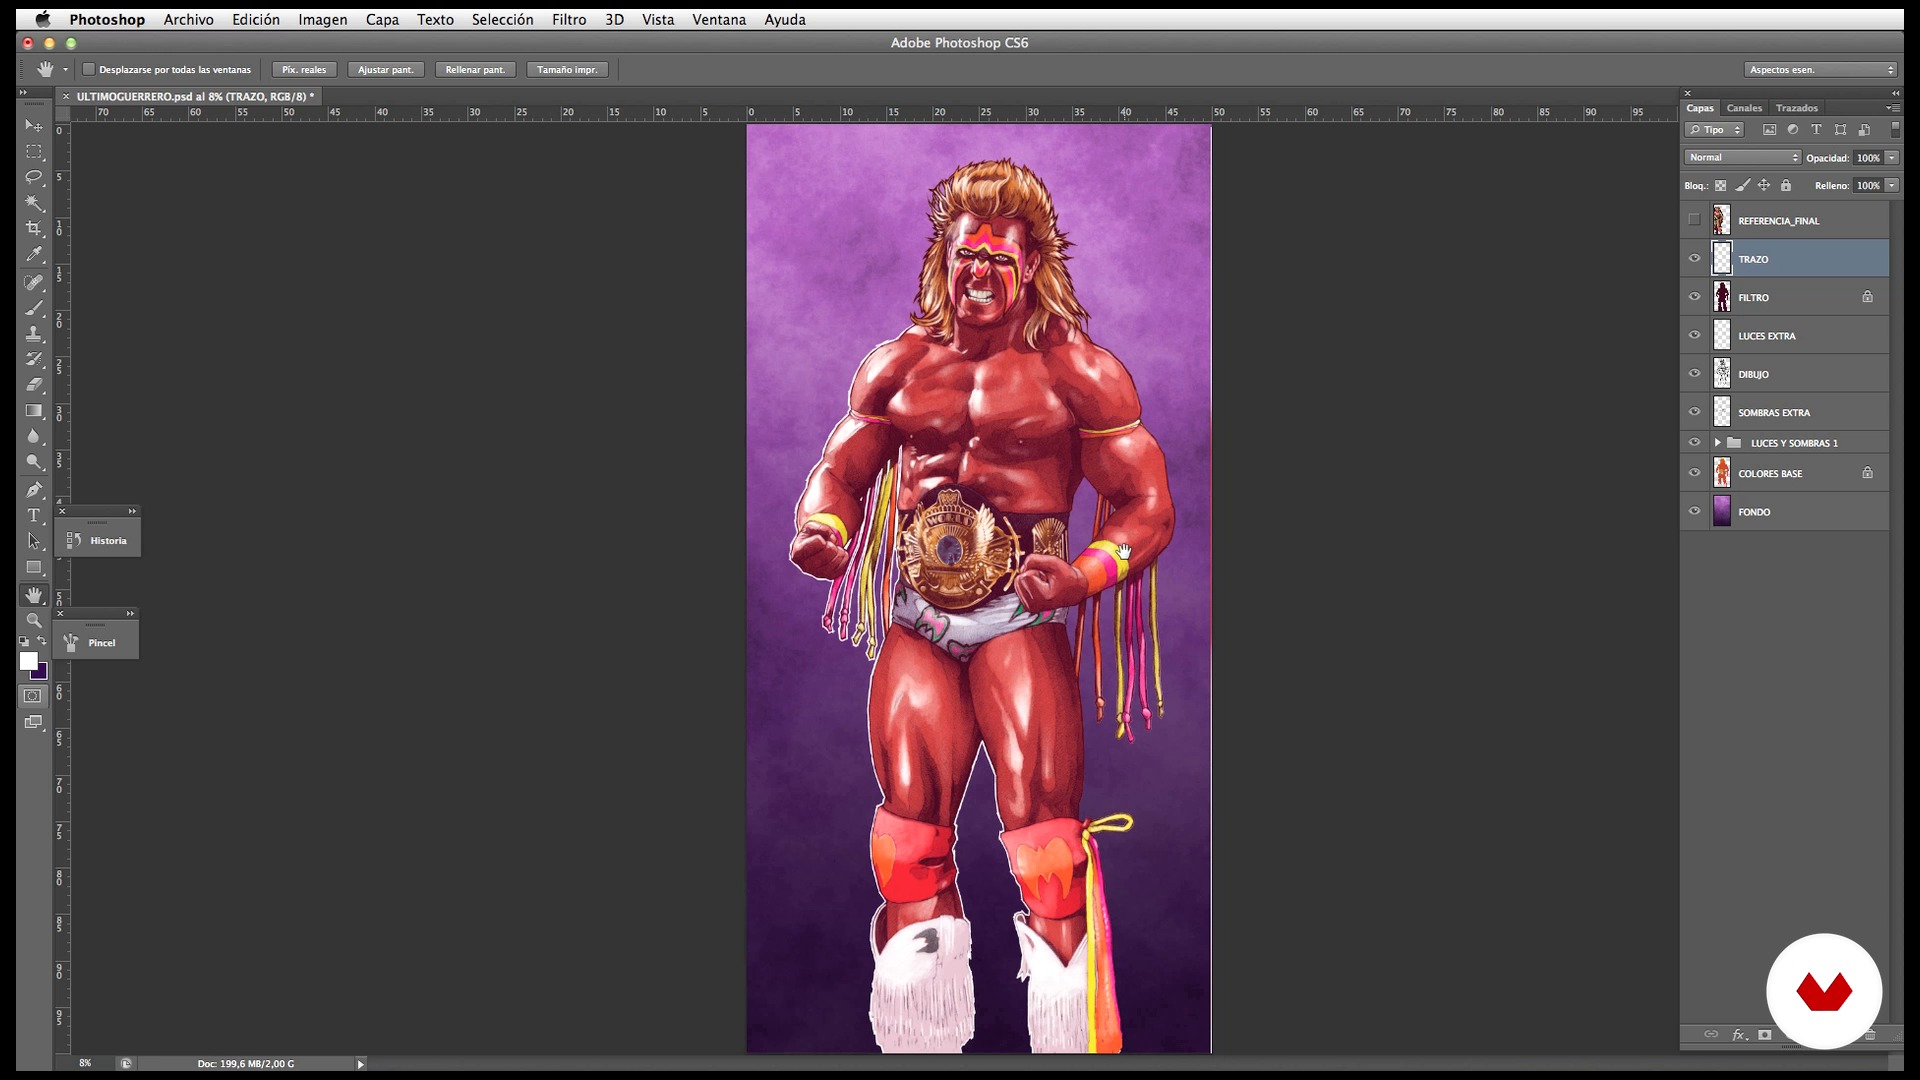Select the Blur tool
Screen dimensions: 1920x1080
34,437
